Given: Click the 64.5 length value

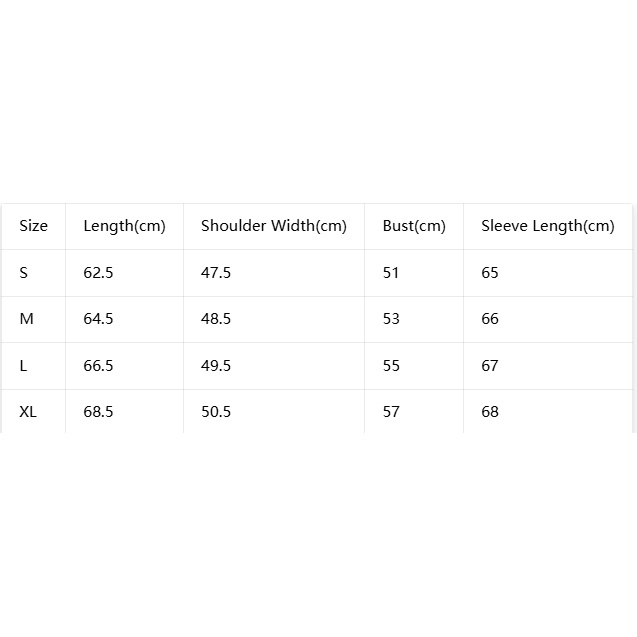Looking at the screenshot, I should 98,319.
